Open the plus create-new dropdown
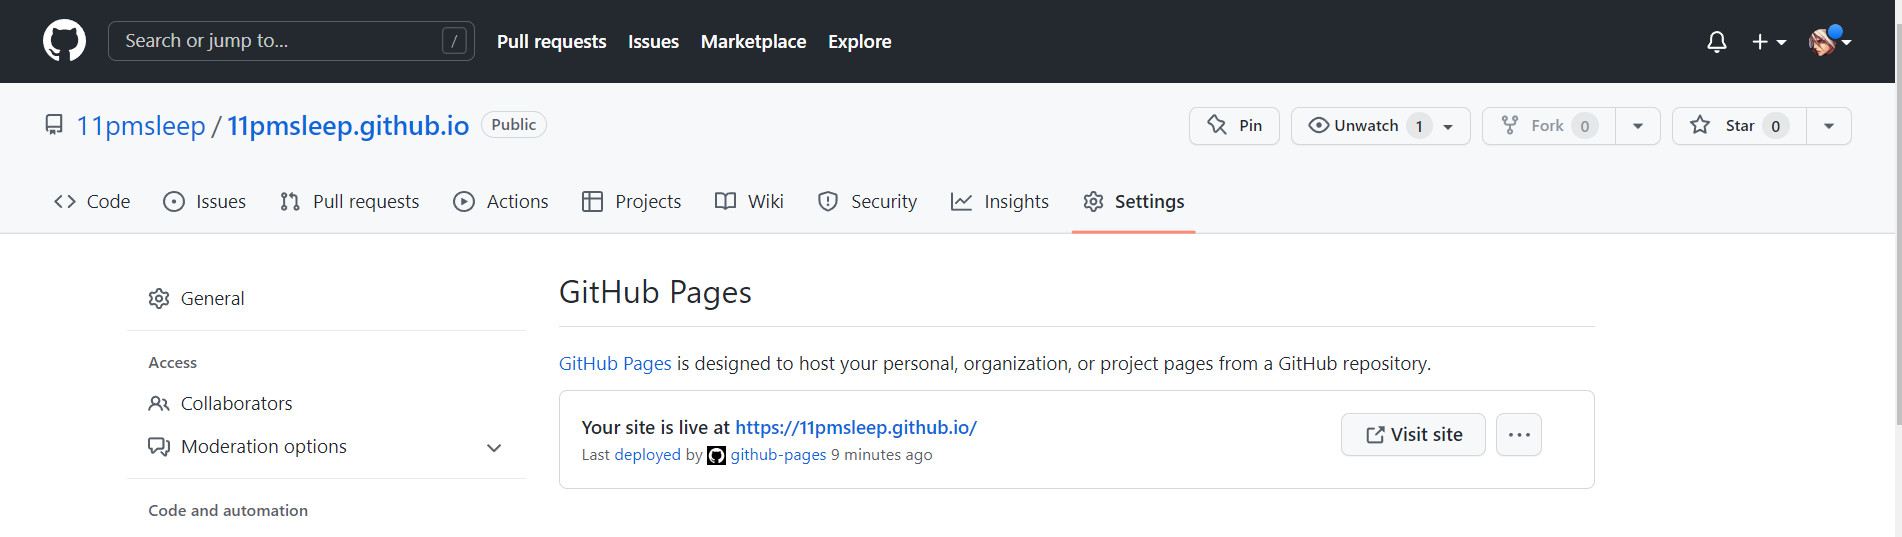The width and height of the screenshot is (1902, 537). click(x=1768, y=42)
